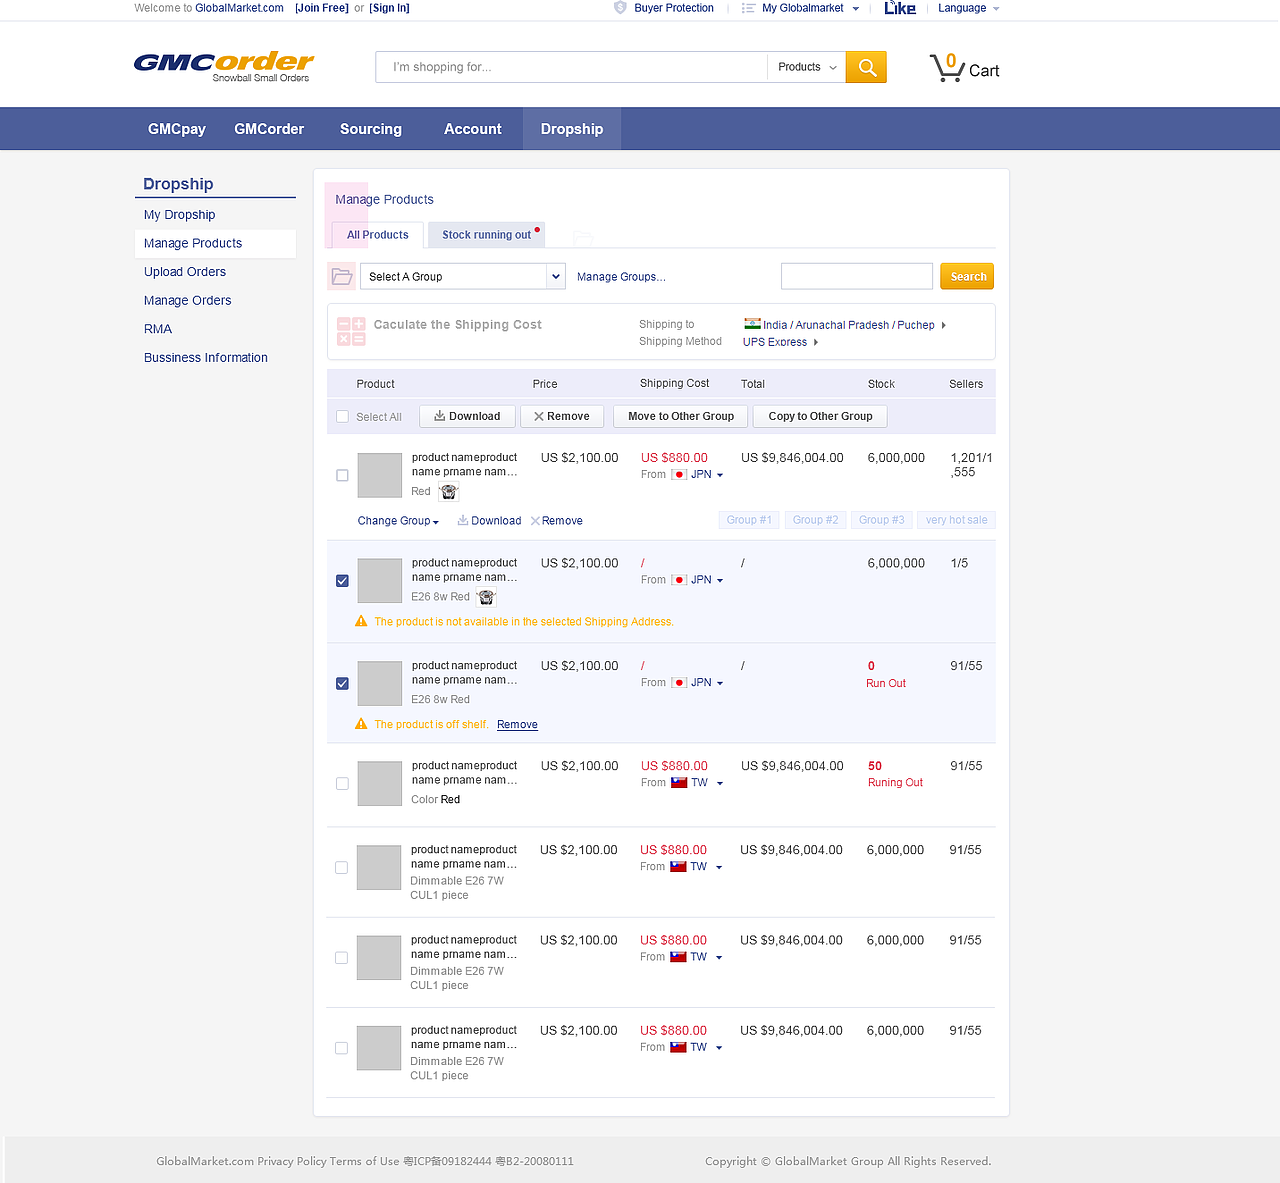Click the shipping cost calculator icon

click(x=351, y=331)
